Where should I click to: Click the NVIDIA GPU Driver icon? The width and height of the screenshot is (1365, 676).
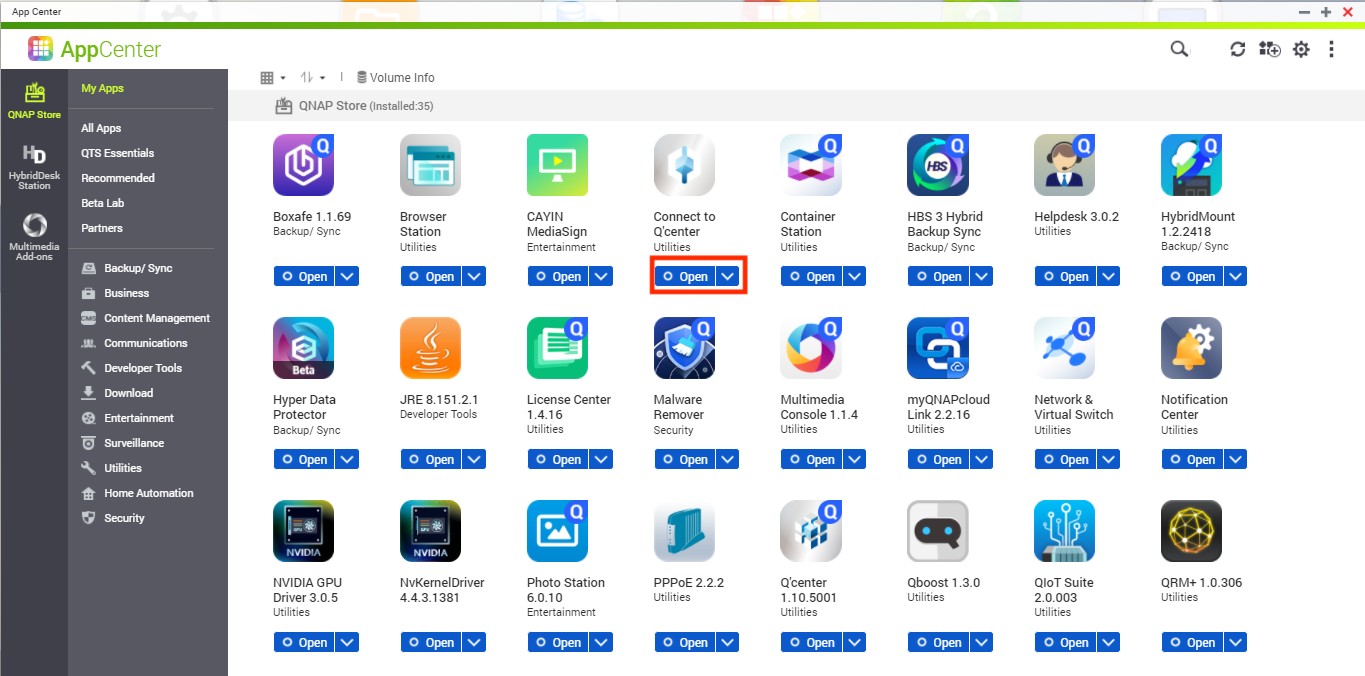[x=303, y=531]
